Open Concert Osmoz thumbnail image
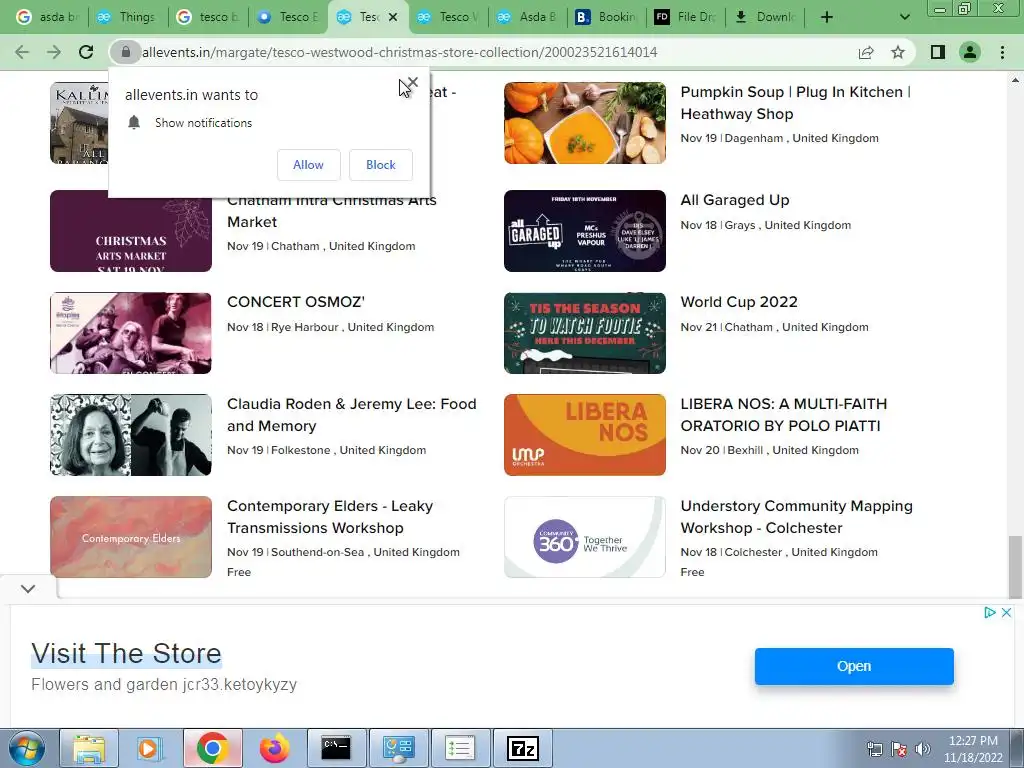 pos(131,333)
